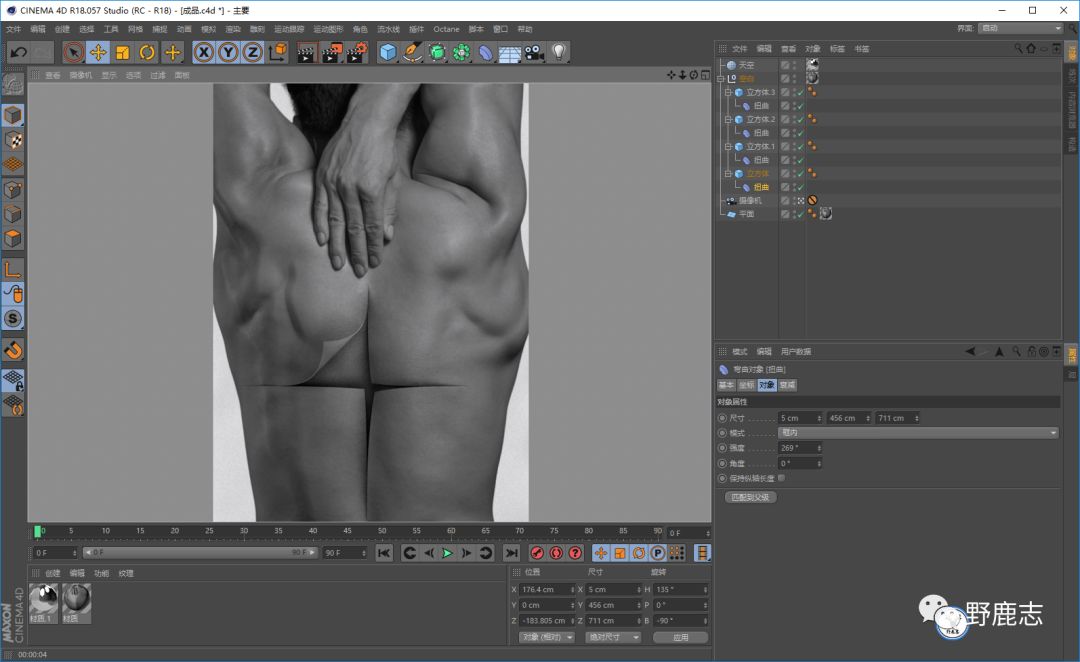The width and height of the screenshot is (1080, 662).
Task: Collapse the 立方体.3 tree node
Action: (729, 92)
